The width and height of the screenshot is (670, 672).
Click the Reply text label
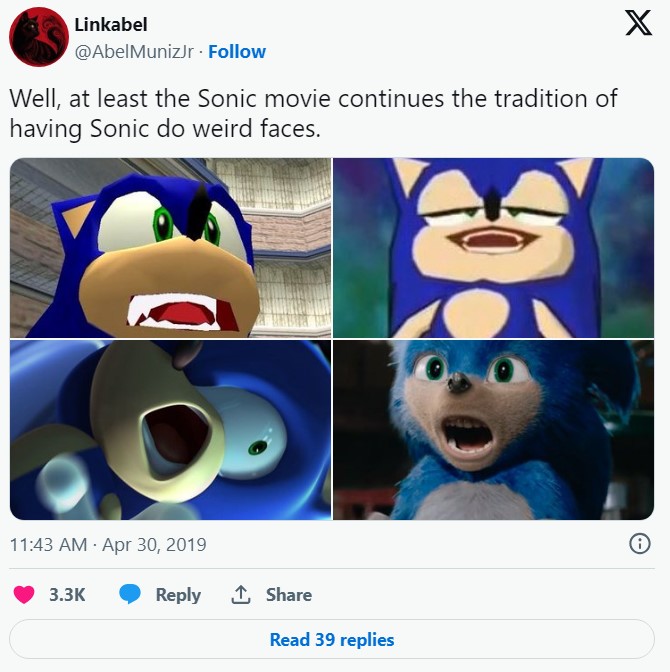pos(178,594)
